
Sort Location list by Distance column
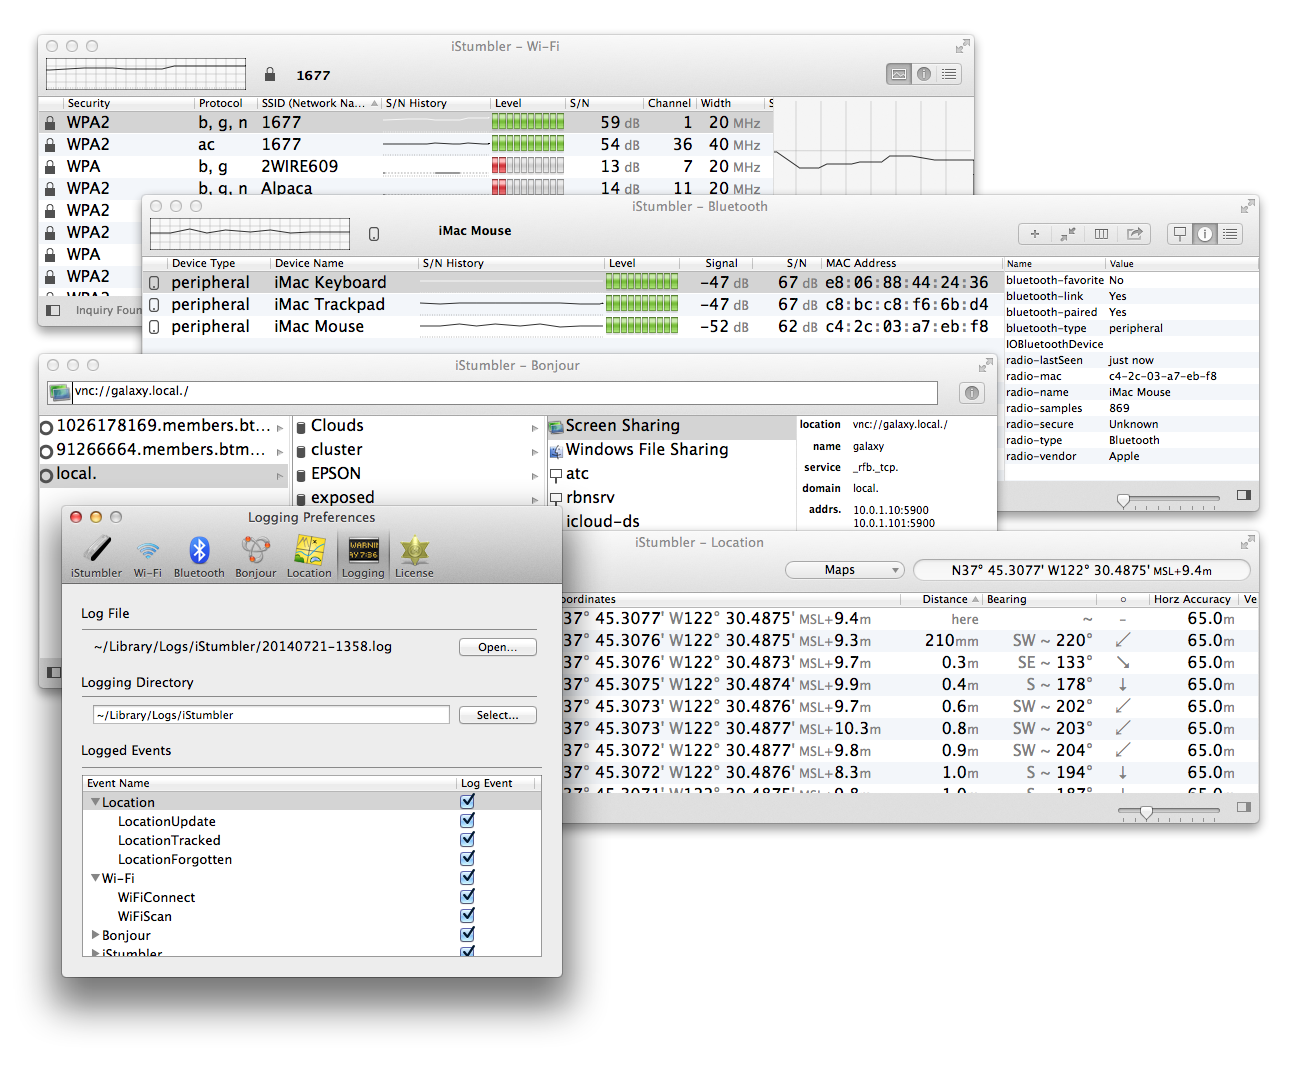click(x=941, y=599)
